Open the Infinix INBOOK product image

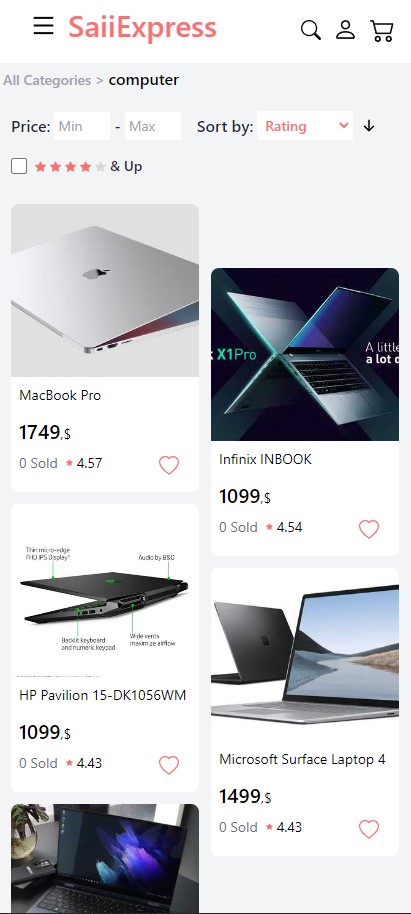305,354
